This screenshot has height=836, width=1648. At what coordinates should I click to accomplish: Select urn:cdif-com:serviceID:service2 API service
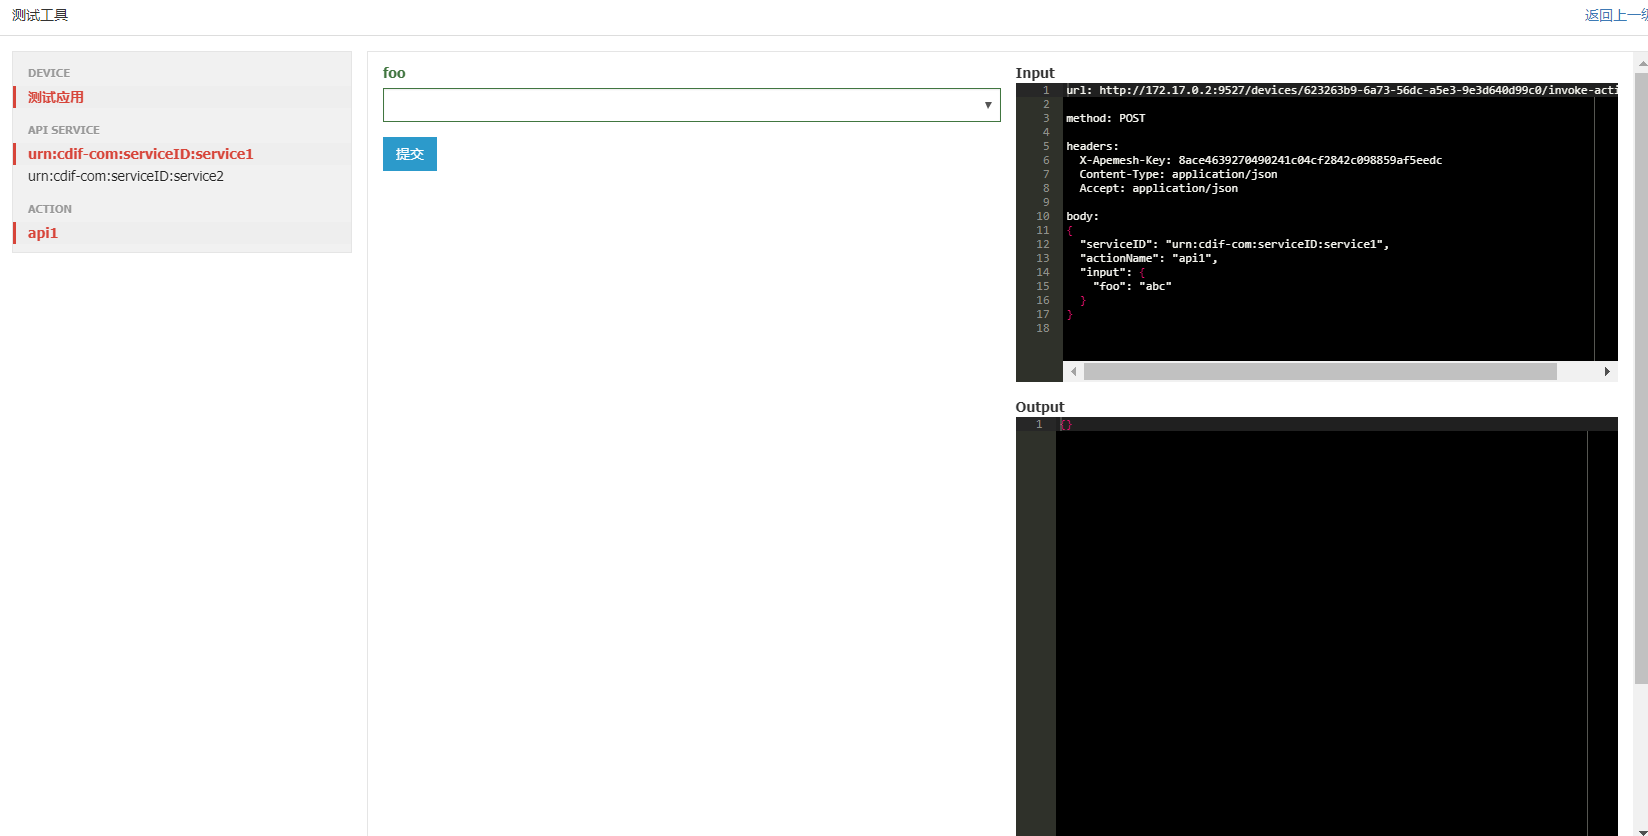click(126, 176)
